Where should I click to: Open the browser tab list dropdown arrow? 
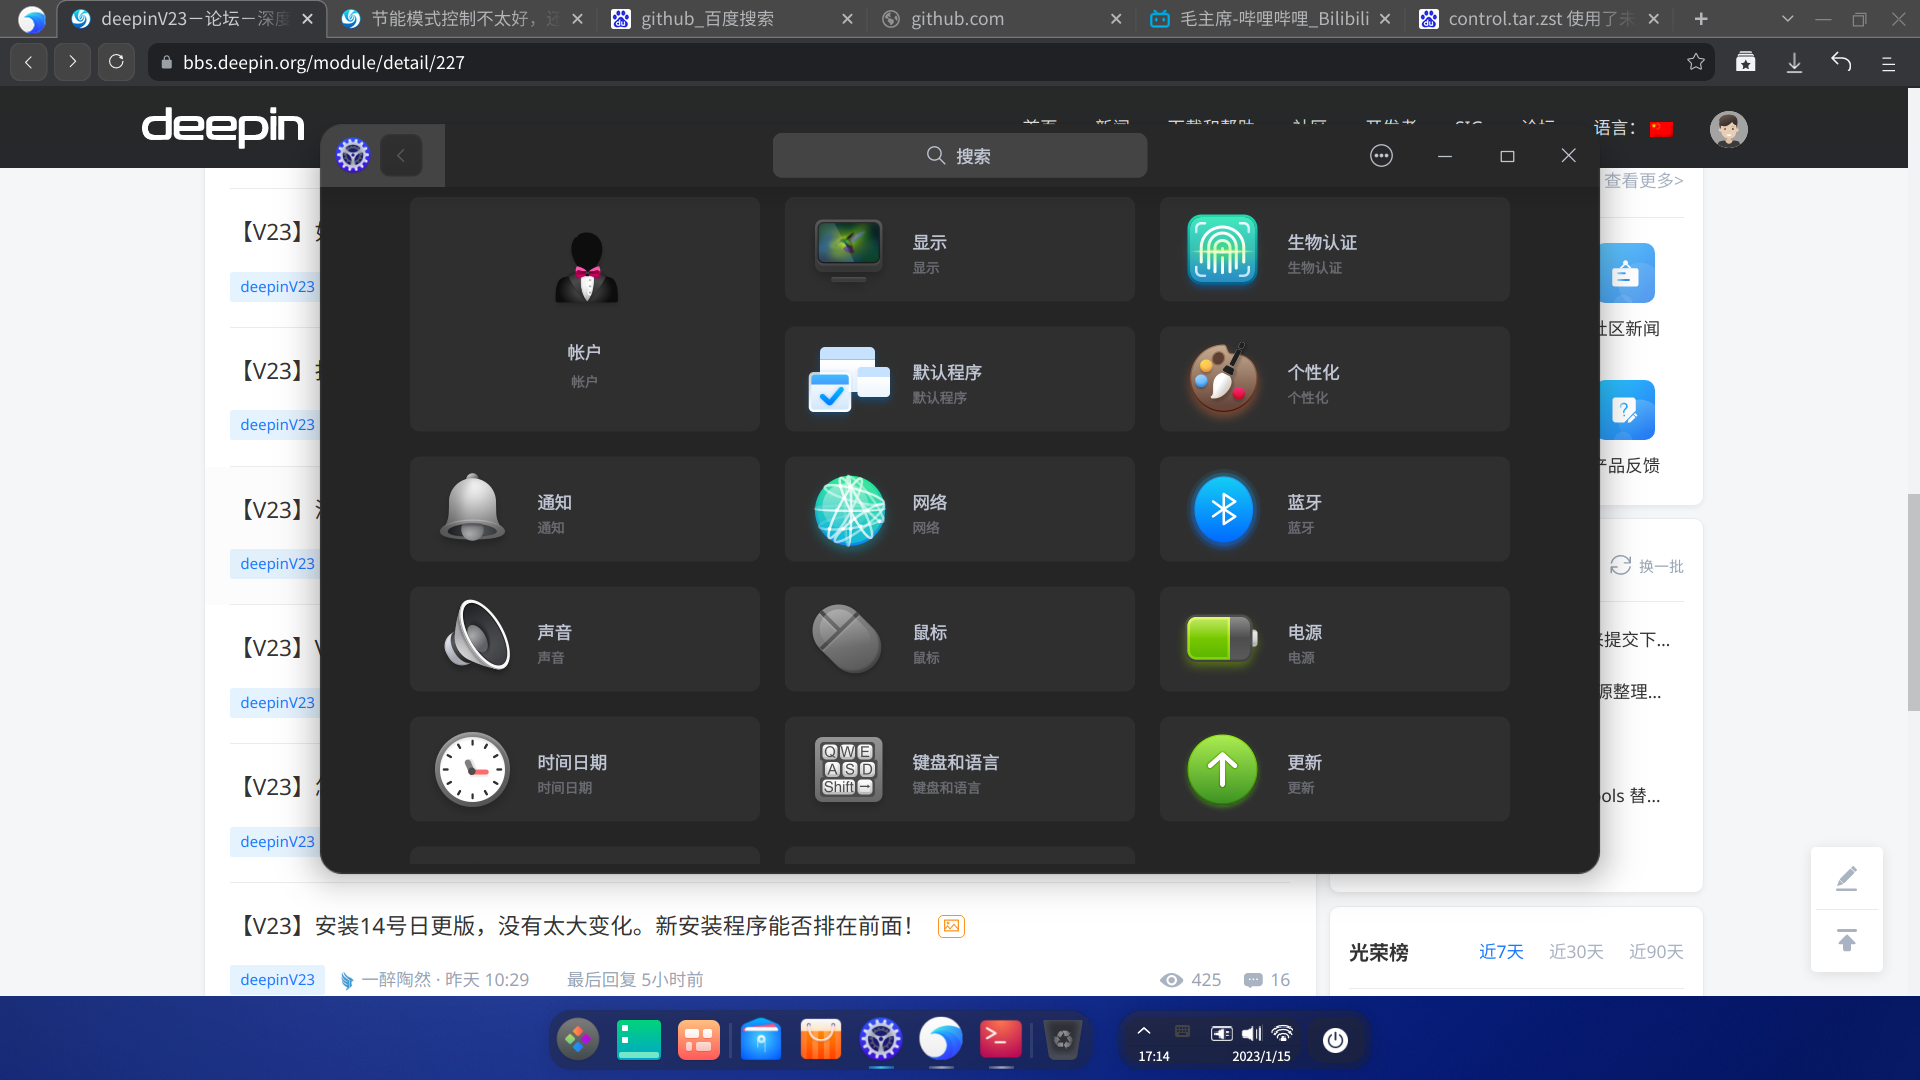pos(1787,19)
